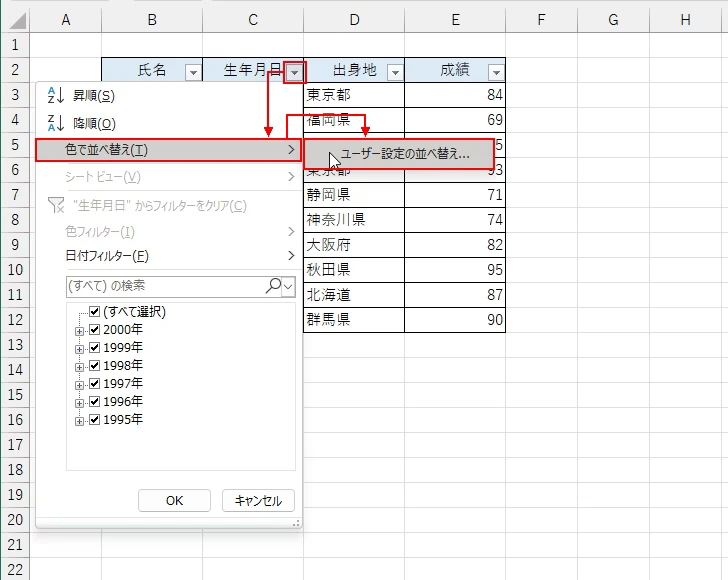Image resolution: width=728 pixels, height=580 pixels.
Task: Click the score cell showing 74
Action: 455,220
